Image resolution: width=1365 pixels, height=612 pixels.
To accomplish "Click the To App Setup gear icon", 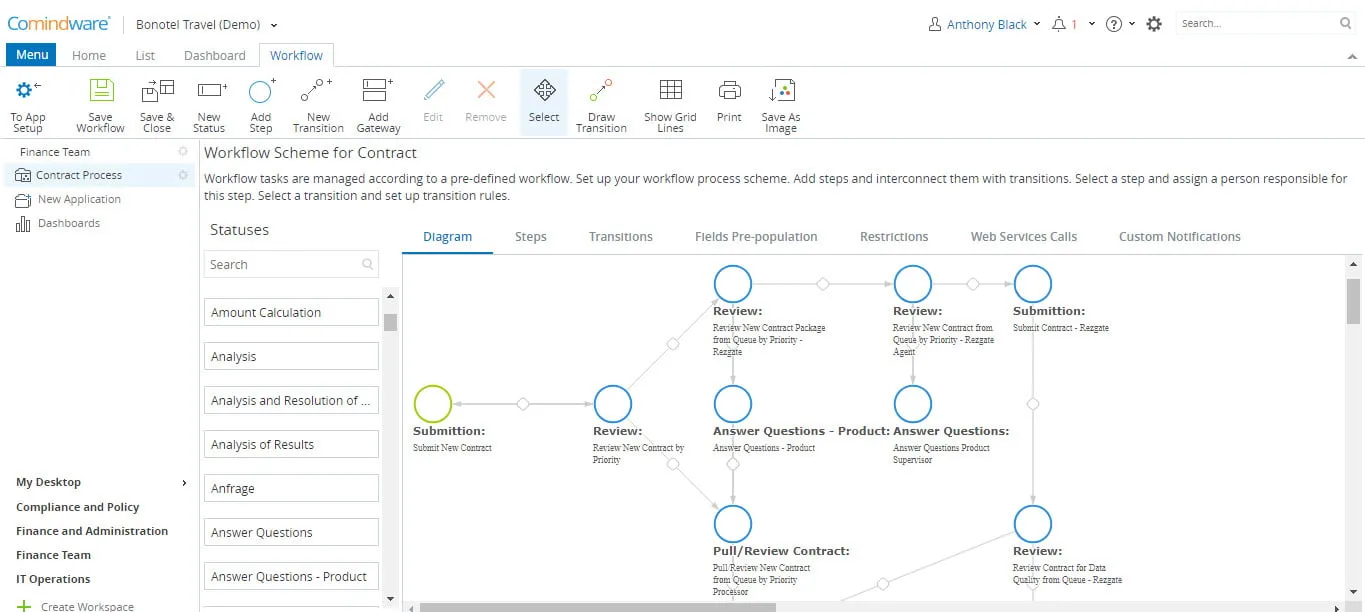I will 28,91.
